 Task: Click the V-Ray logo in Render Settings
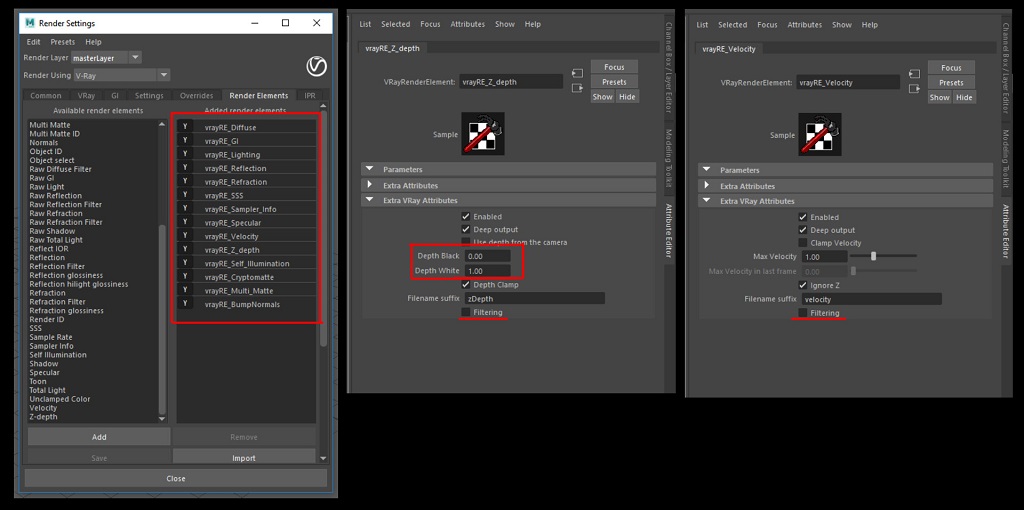coord(316,67)
